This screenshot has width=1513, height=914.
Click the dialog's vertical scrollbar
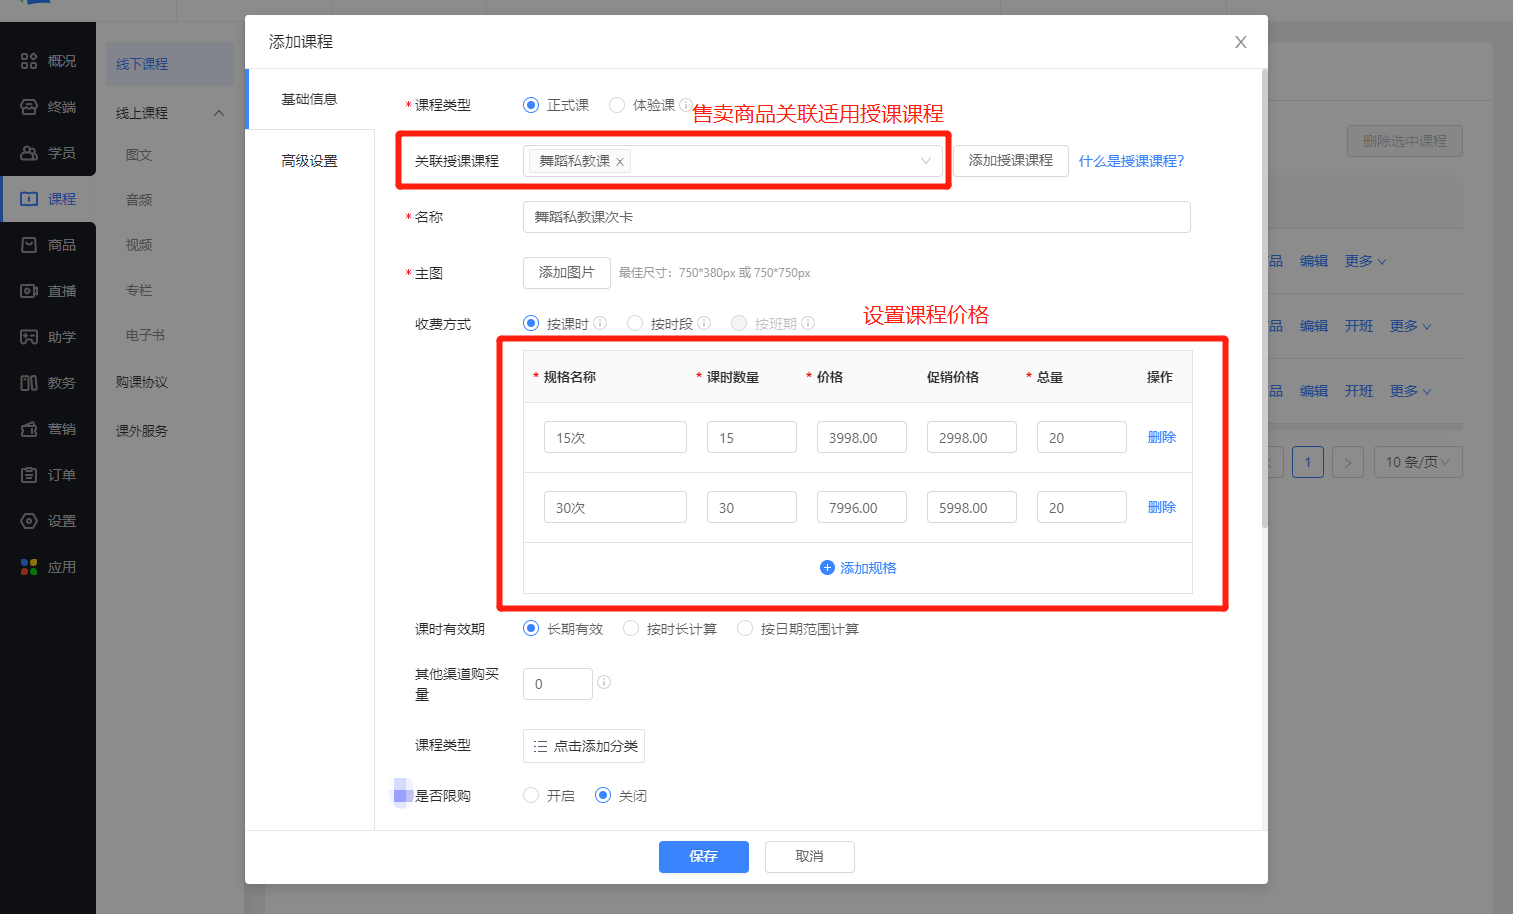1265,298
